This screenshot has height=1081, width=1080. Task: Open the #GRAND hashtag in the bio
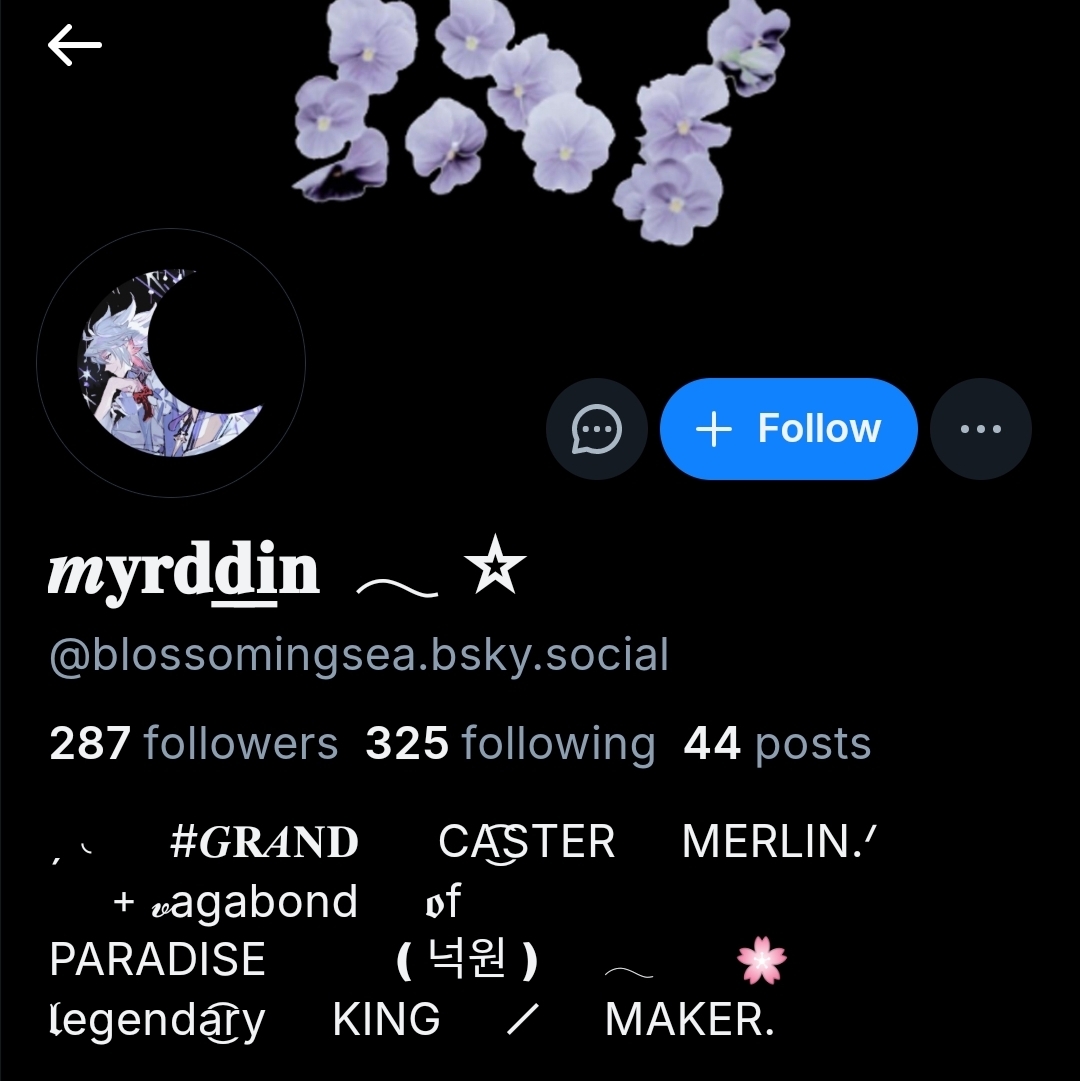(x=264, y=842)
